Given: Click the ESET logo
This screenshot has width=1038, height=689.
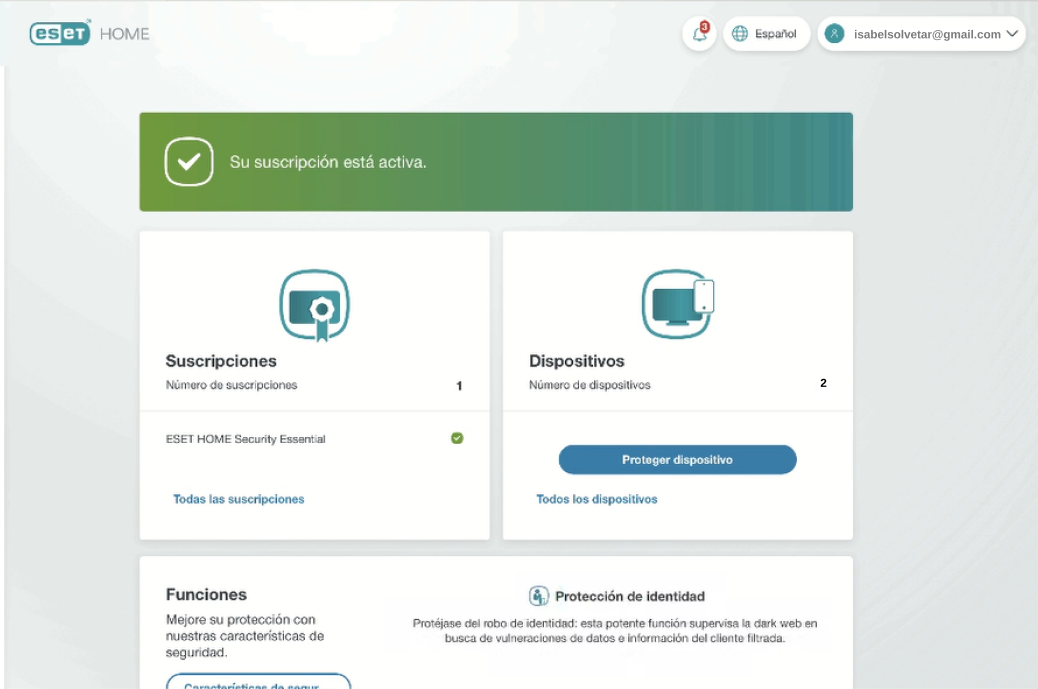Looking at the screenshot, I should [60, 33].
